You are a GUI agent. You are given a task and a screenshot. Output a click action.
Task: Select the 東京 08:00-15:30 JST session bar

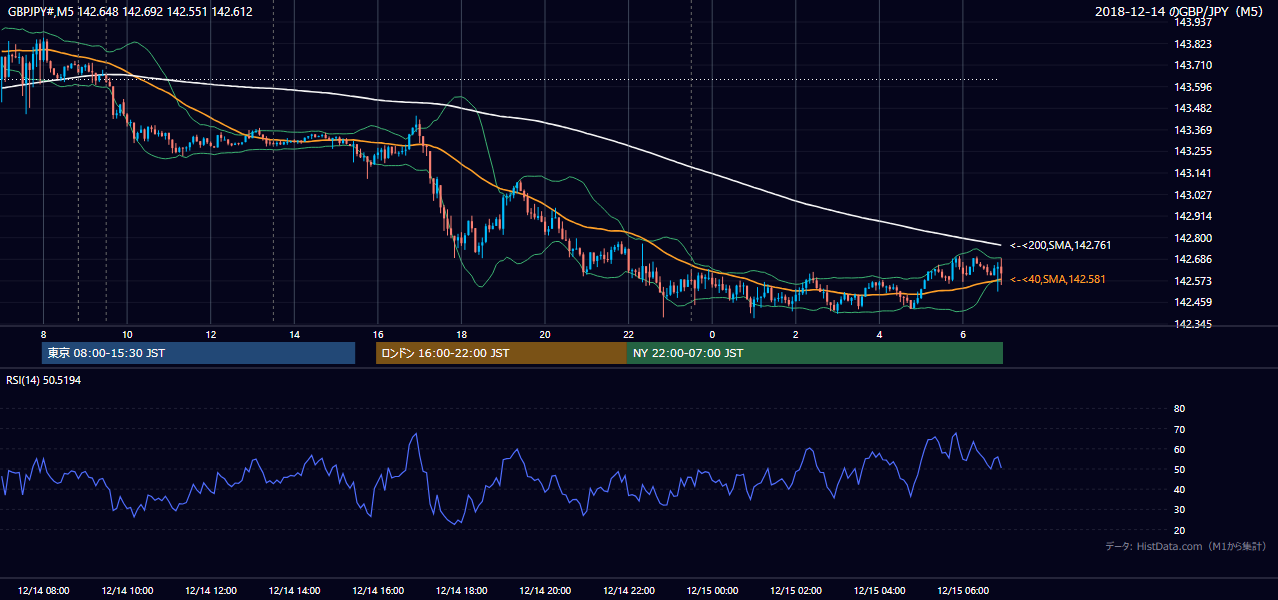(x=198, y=353)
